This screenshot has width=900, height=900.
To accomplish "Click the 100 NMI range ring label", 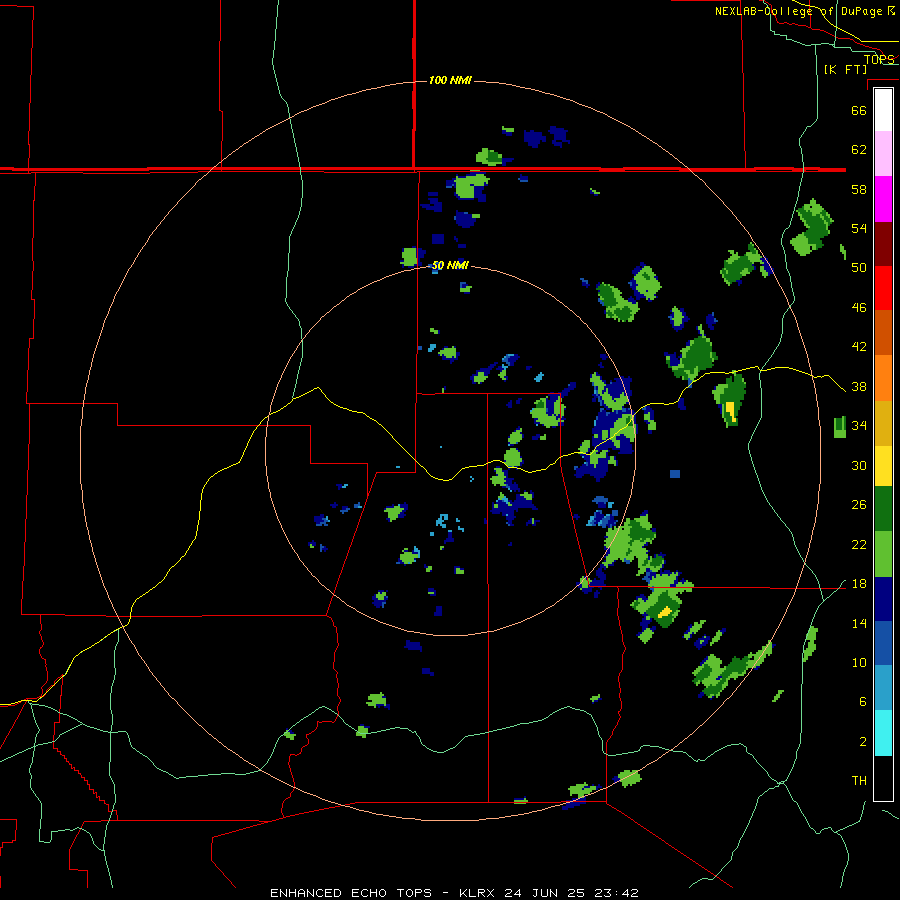I will [450, 80].
